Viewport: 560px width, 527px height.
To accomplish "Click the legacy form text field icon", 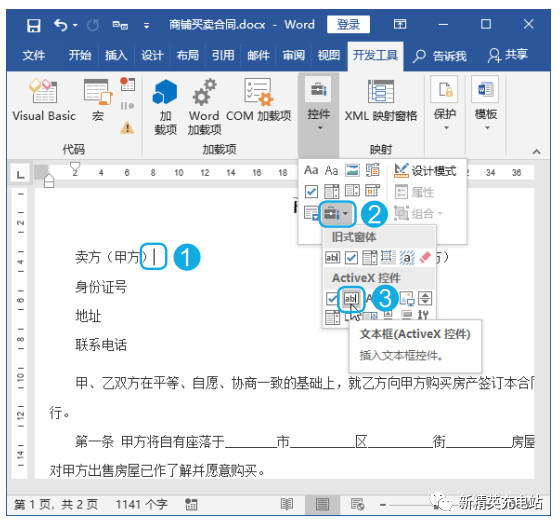I will coord(332,257).
